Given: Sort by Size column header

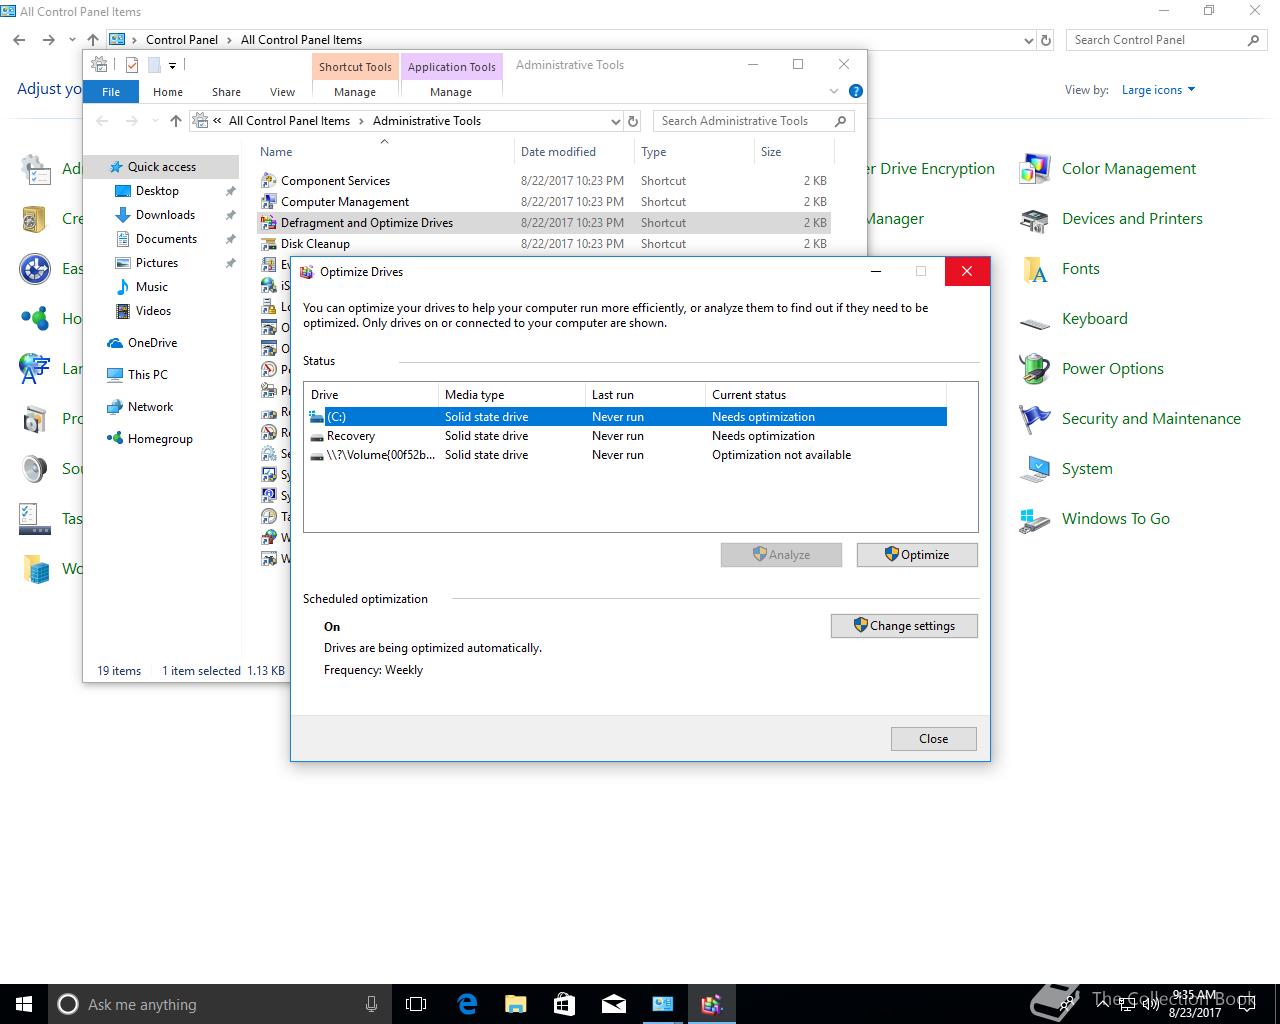Looking at the screenshot, I should pos(794,152).
